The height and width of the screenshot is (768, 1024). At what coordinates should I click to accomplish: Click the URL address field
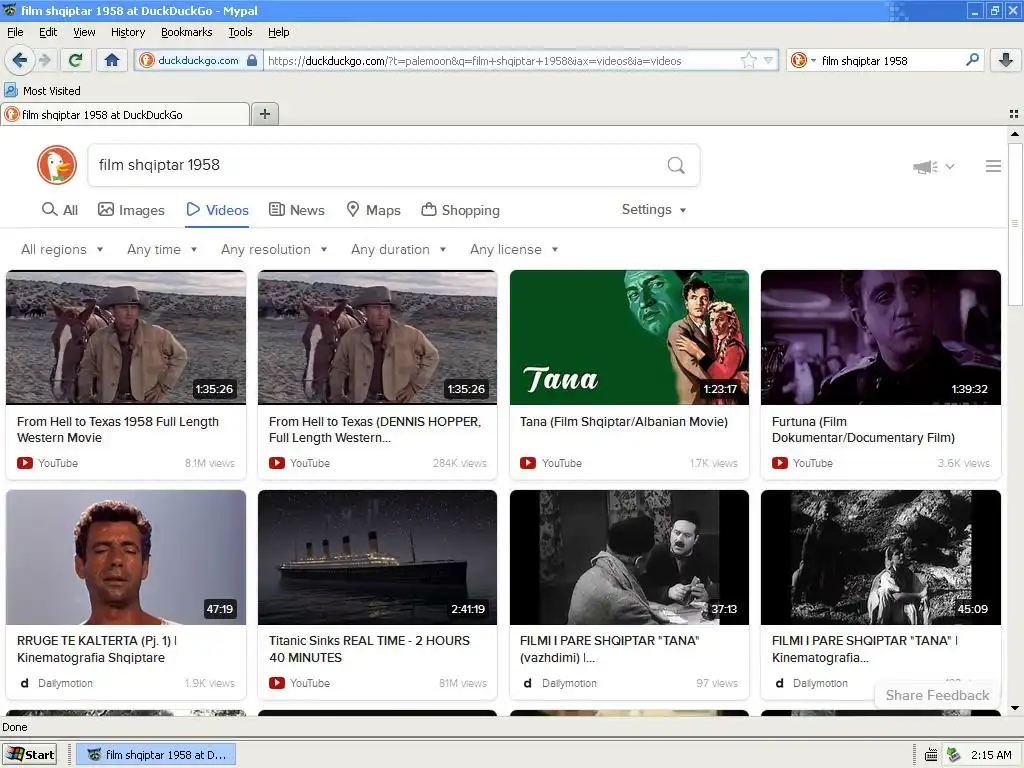503,61
